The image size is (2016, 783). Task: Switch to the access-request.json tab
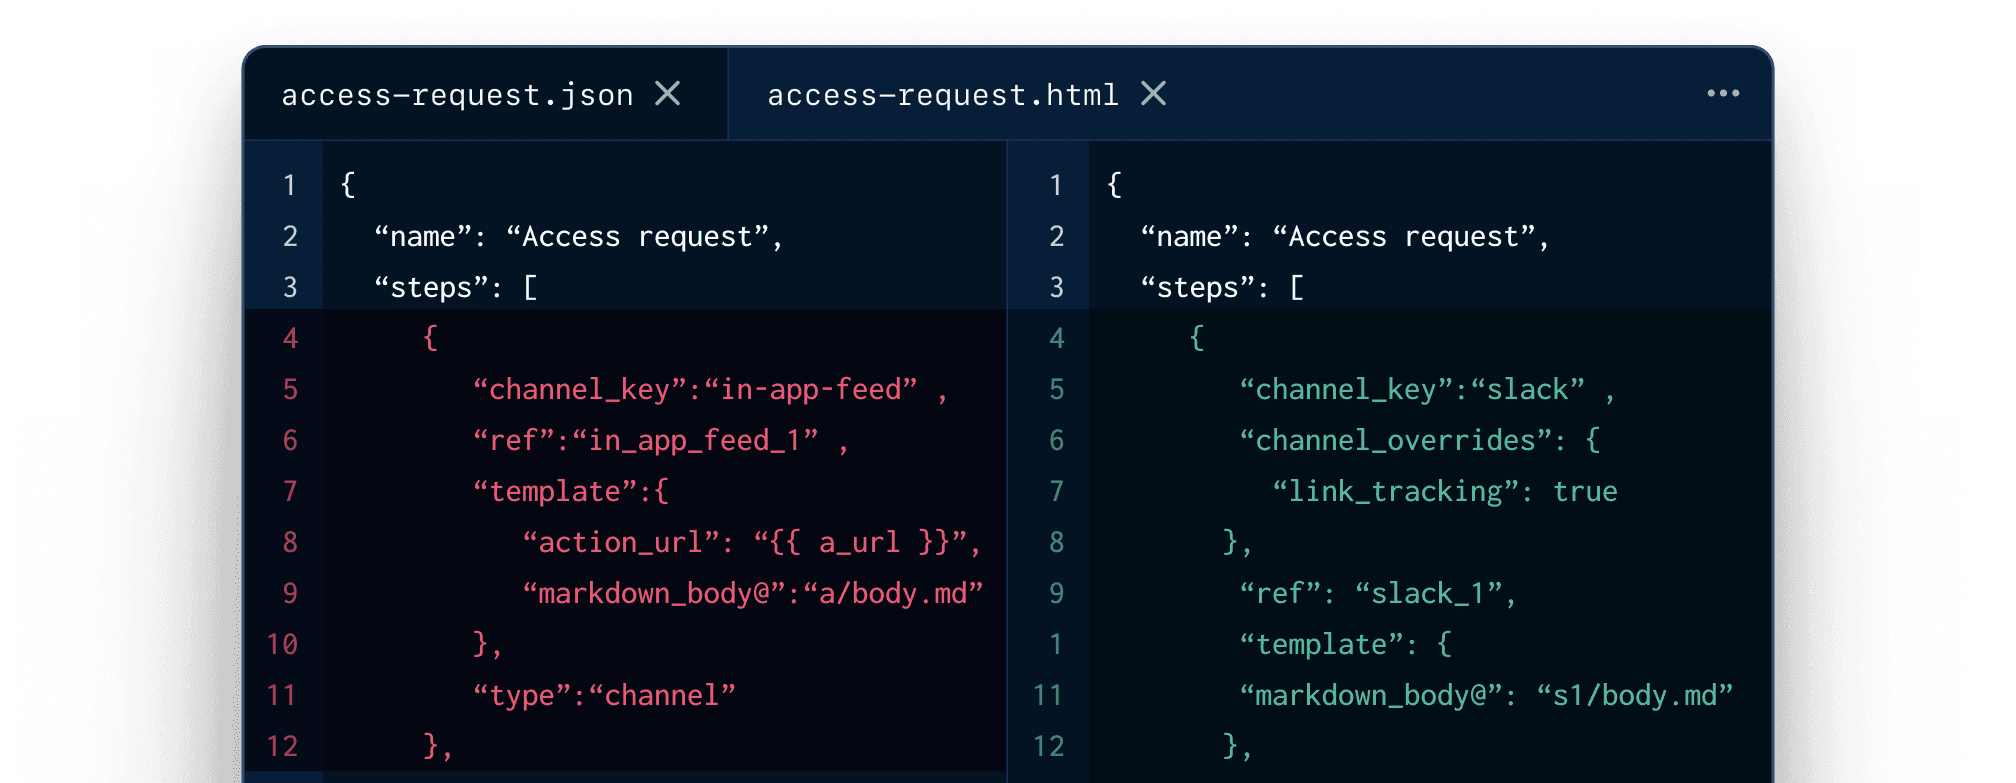point(457,95)
